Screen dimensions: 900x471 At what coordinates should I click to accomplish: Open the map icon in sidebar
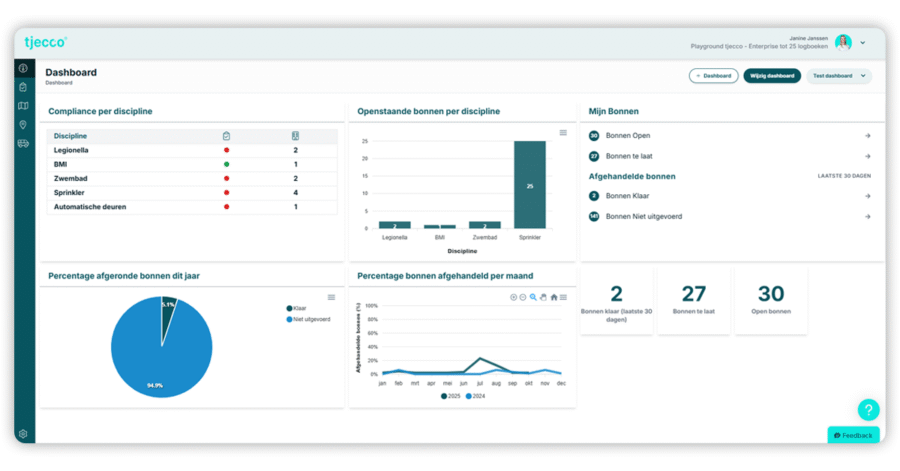(x=23, y=106)
